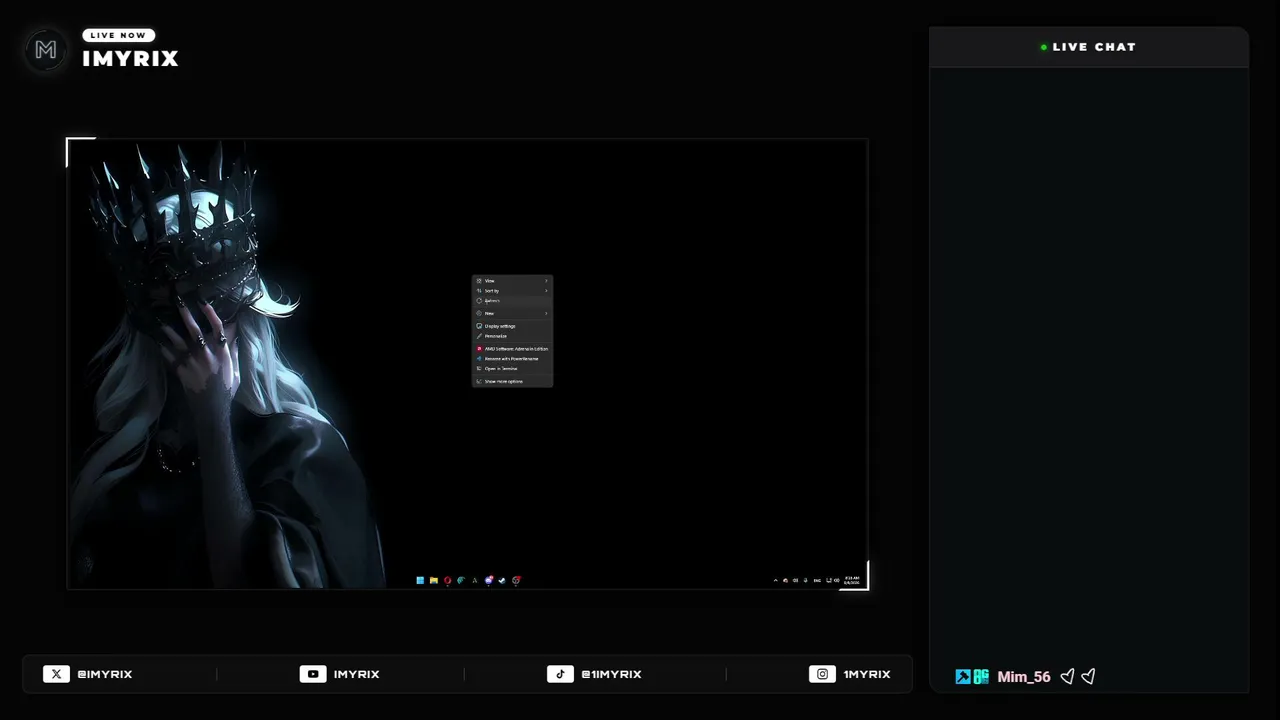The width and height of the screenshot is (1280, 720).
Task: Click the Personalize pencil icon
Action: 480,336
